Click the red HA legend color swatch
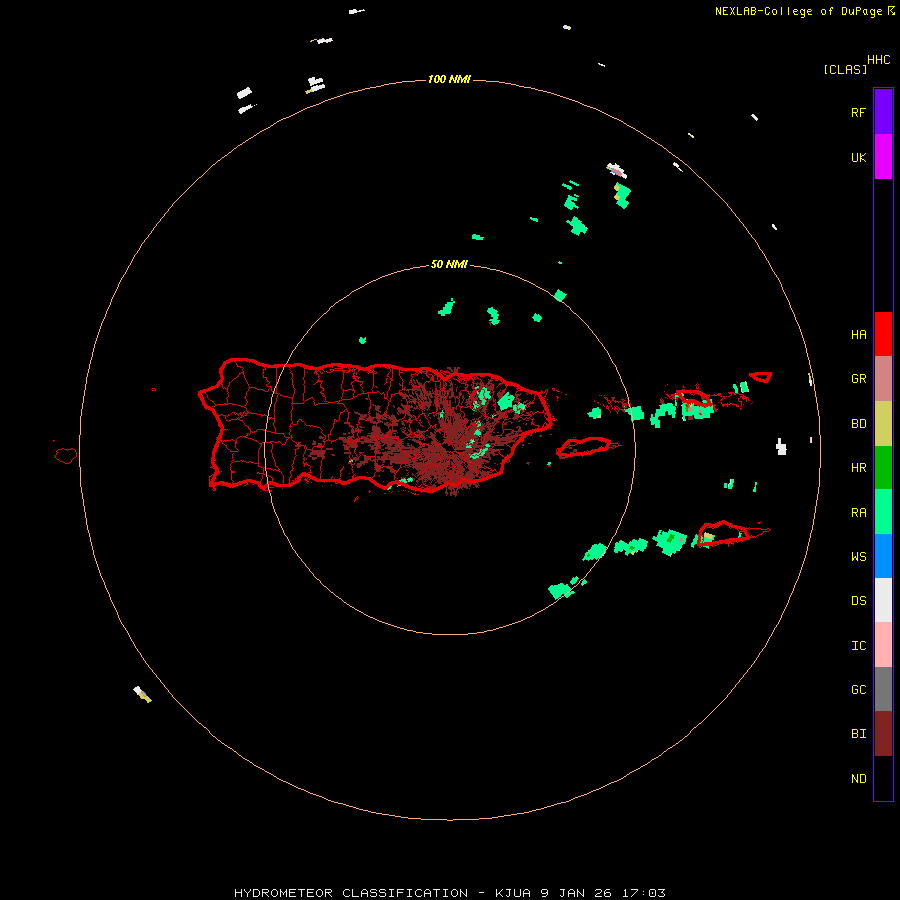Viewport: 900px width, 900px height. tap(883, 334)
